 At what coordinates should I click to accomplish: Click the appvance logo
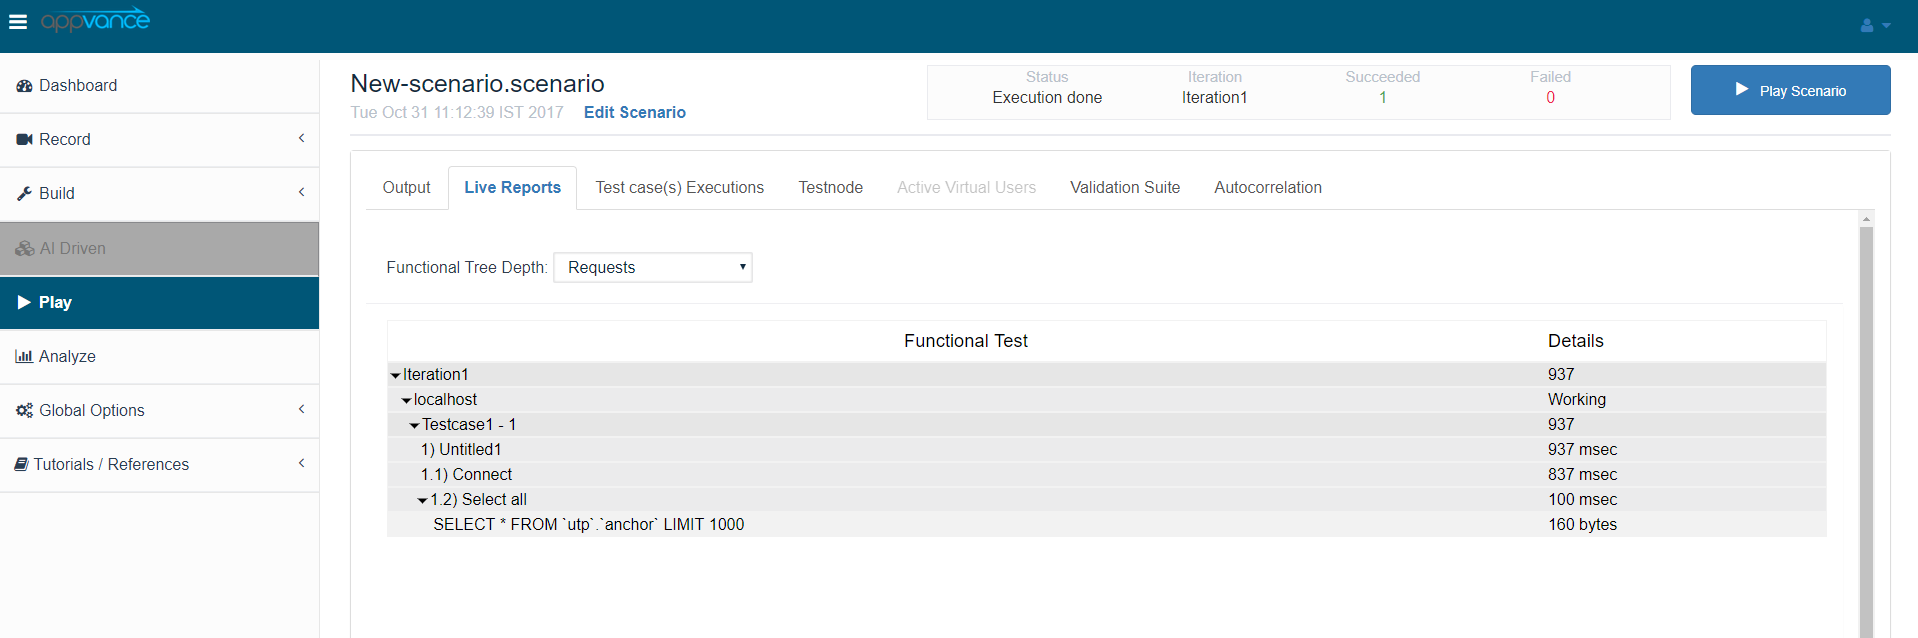pyautogui.click(x=95, y=20)
